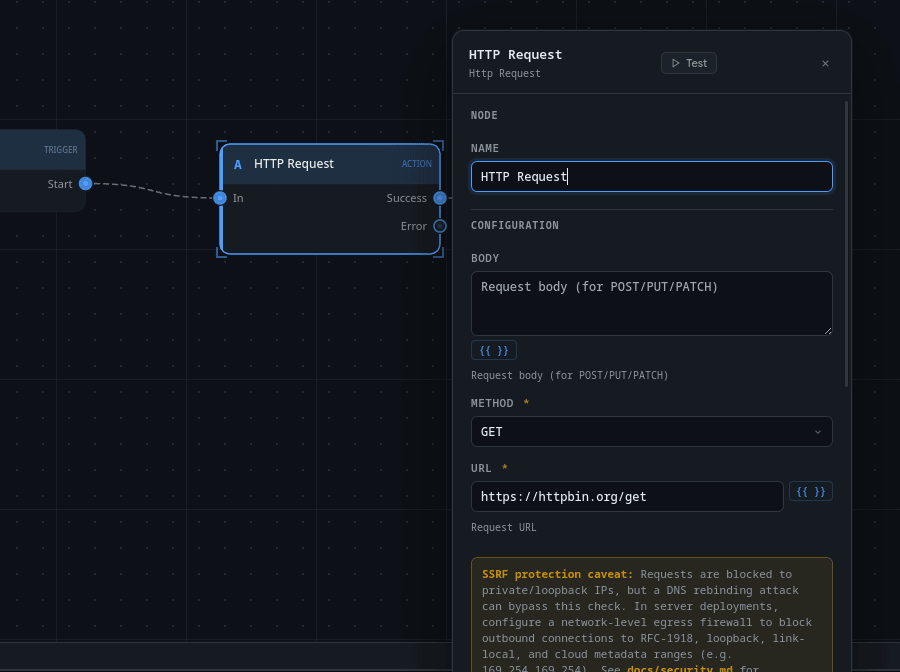
Task: Click the TRIGGER label on trigger node
Action: pos(60,150)
